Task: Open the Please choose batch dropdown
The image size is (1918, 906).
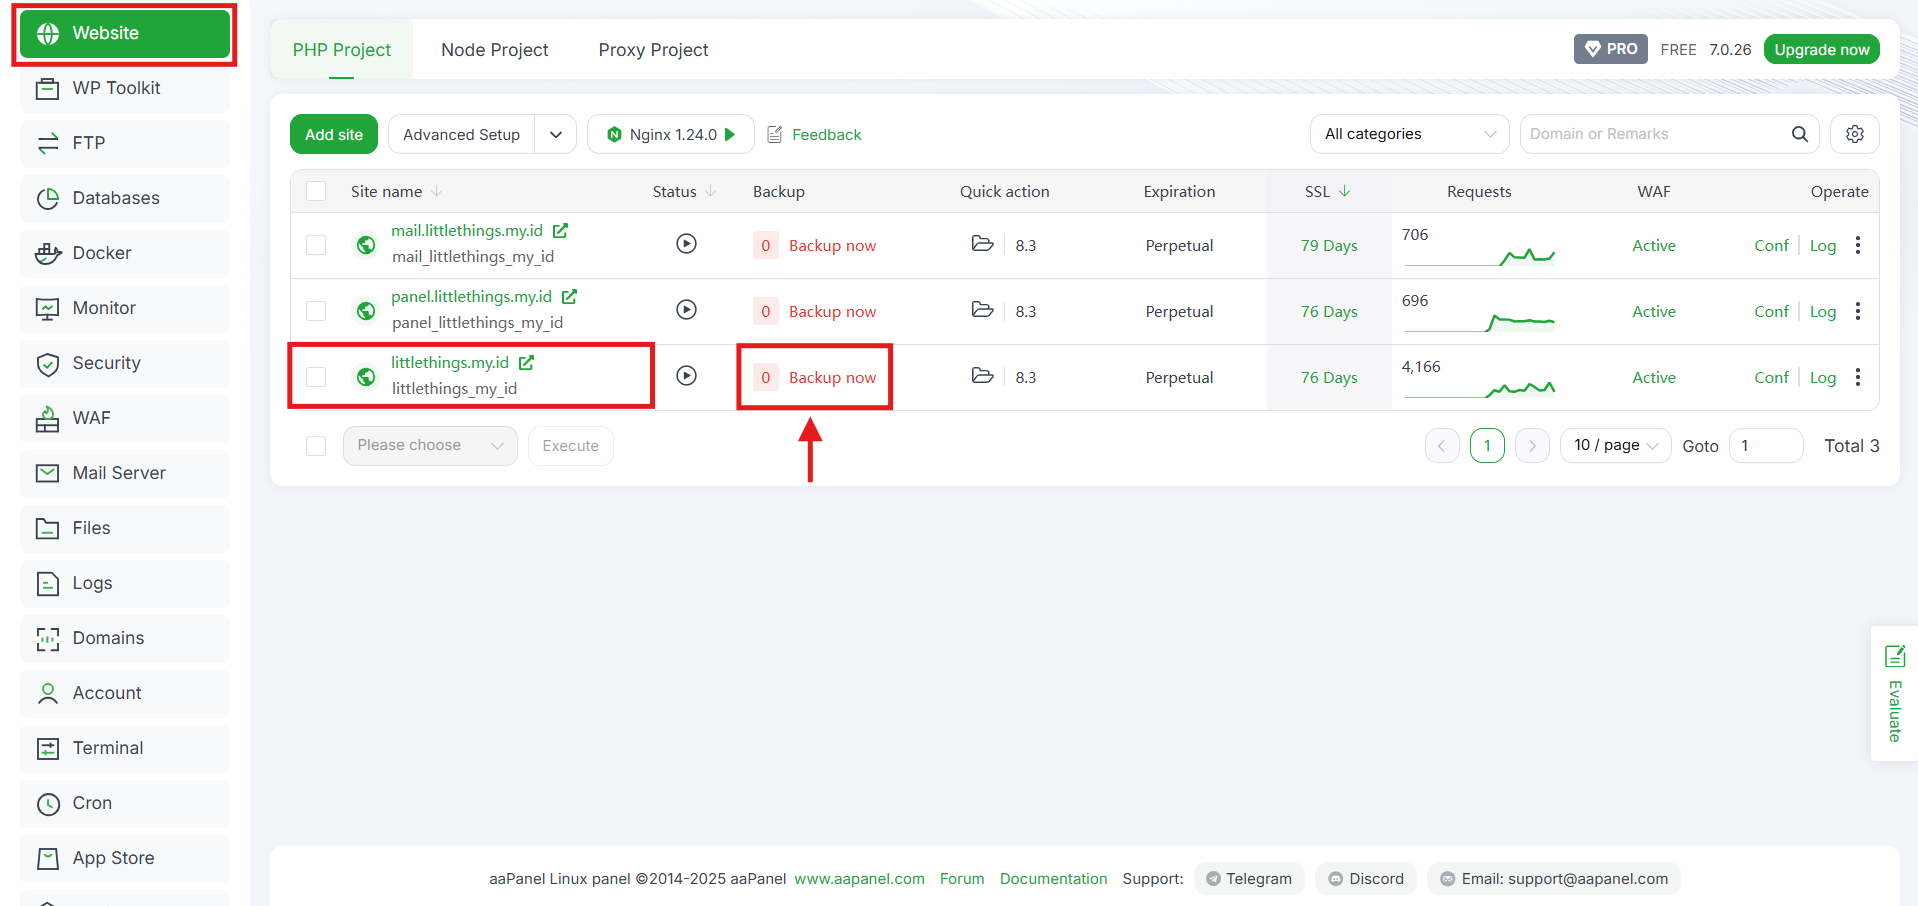Action: pyautogui.click(x=430, y=446)
